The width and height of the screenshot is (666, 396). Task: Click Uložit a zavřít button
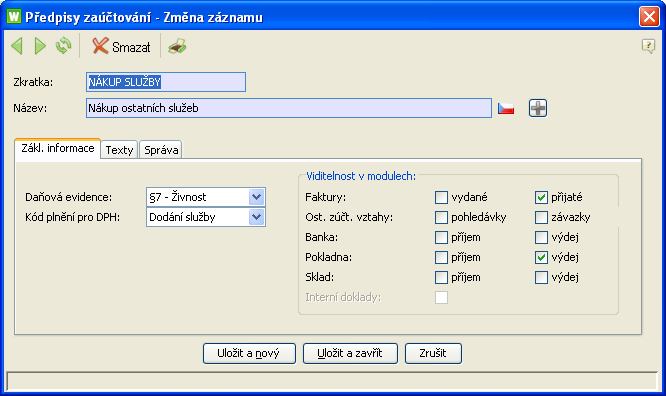coord(350,354)
